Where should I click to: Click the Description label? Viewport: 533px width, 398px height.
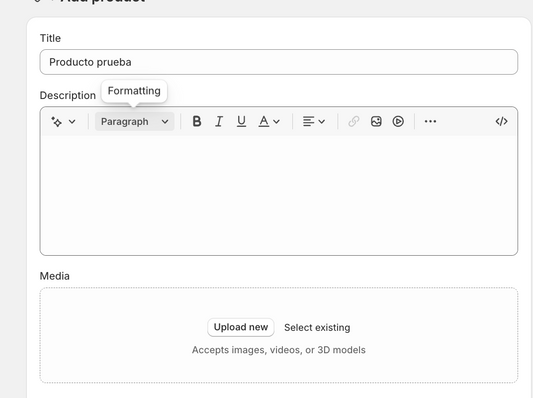[x=68, y=96]
